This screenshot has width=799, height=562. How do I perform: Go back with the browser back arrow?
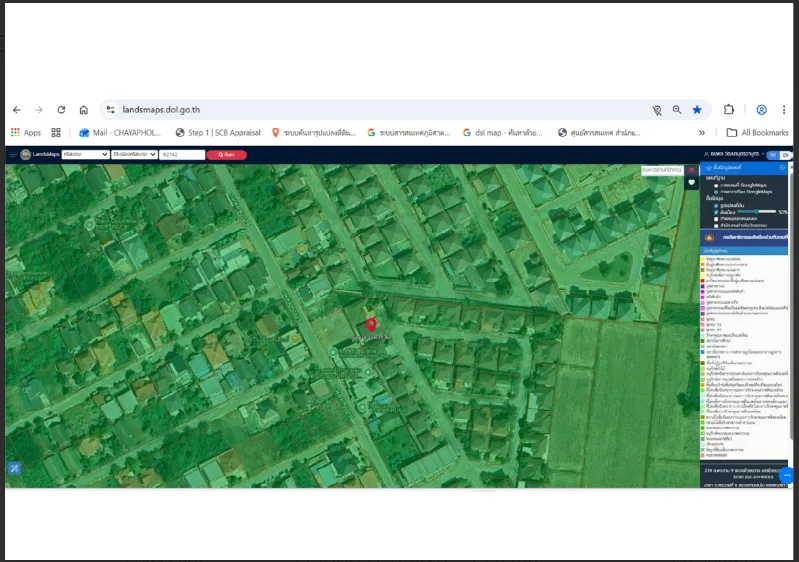click(17, 110)
